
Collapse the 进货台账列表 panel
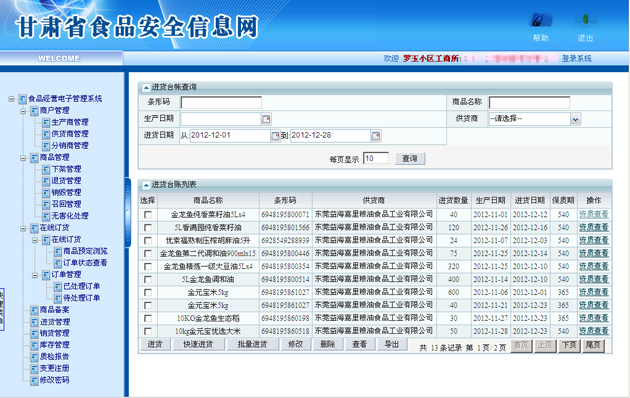(146, 185)
